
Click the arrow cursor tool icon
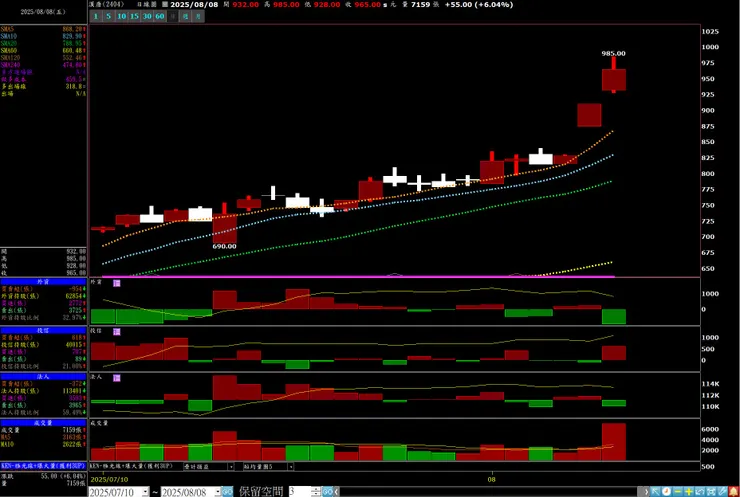pos(655,492)
